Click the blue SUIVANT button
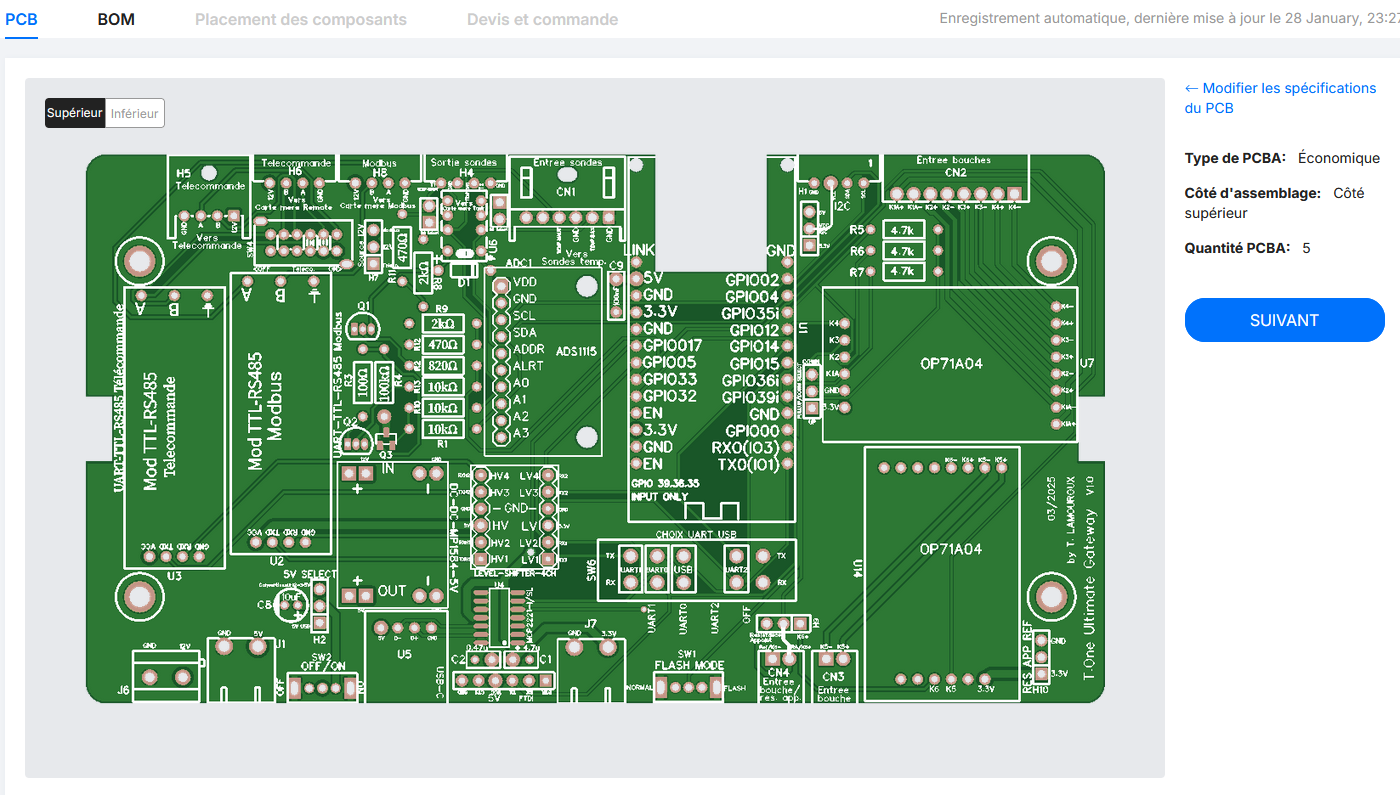Screen dimensions: 1400x795 point(1284,320)
